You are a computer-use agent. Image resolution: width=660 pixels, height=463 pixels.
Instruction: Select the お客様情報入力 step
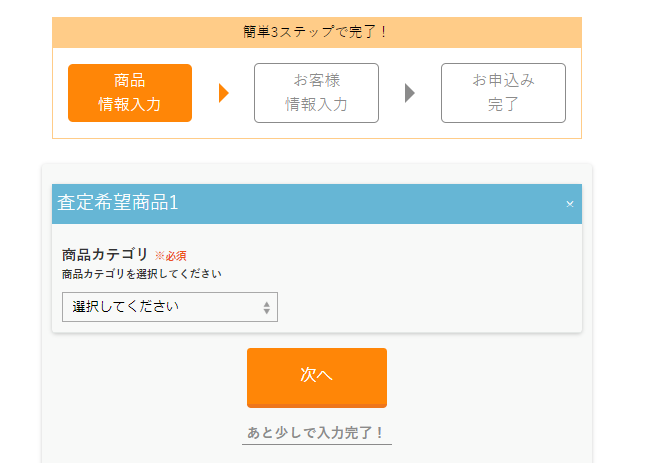pyautogui.click(x=316, y=93)
